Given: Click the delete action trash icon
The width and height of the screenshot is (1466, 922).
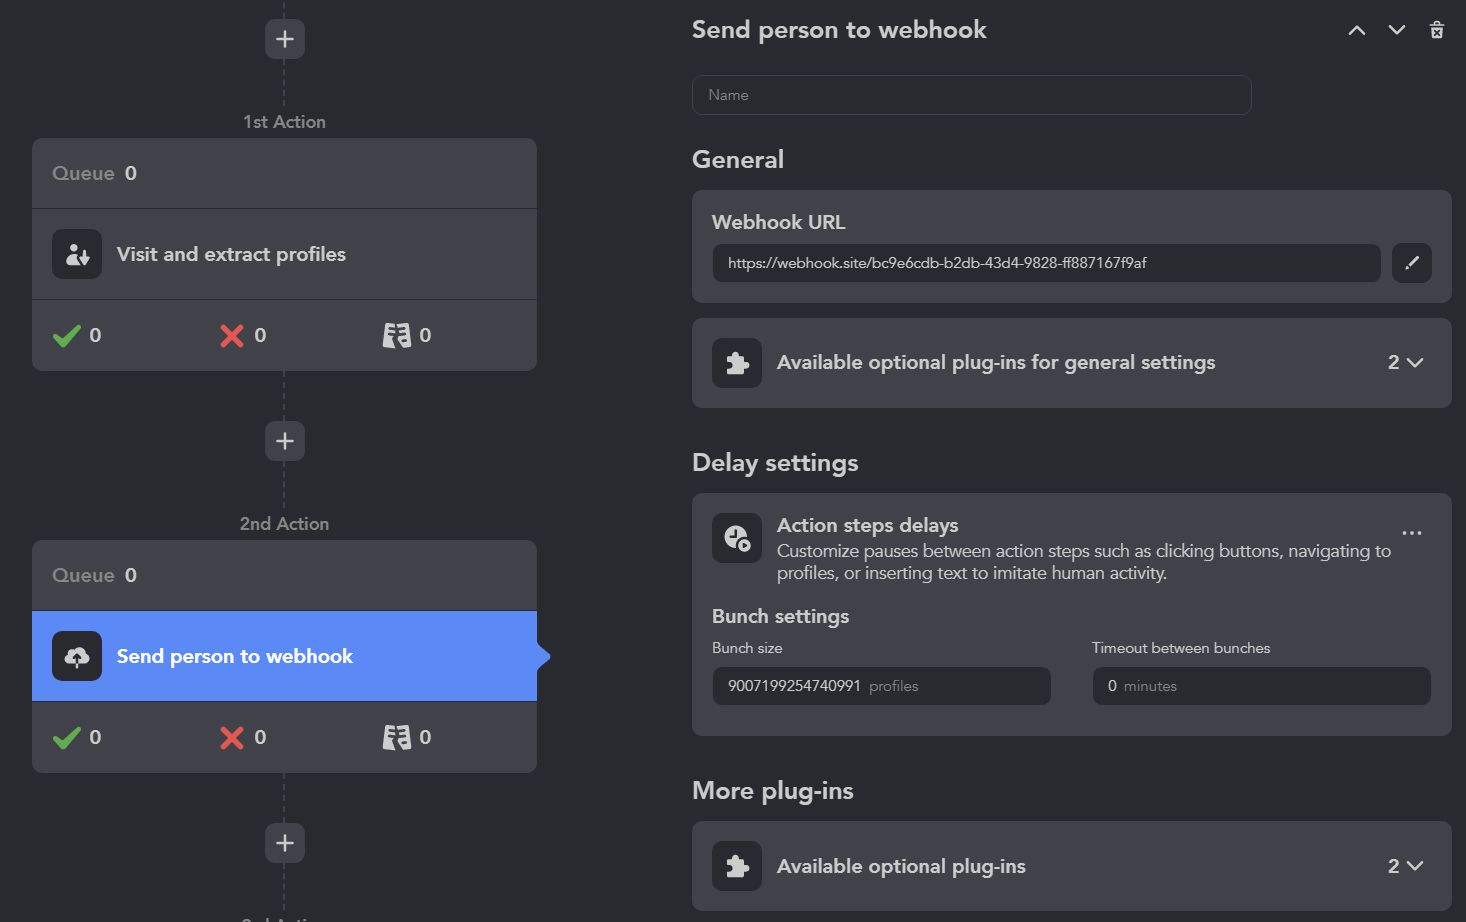Looking at the screenshot, I should [1437, 30].
